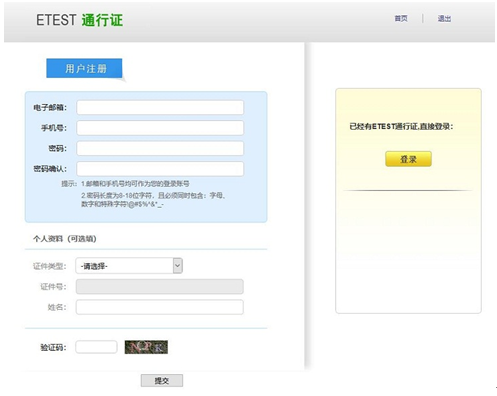Click the 首页 link in header

click(401, 18)
